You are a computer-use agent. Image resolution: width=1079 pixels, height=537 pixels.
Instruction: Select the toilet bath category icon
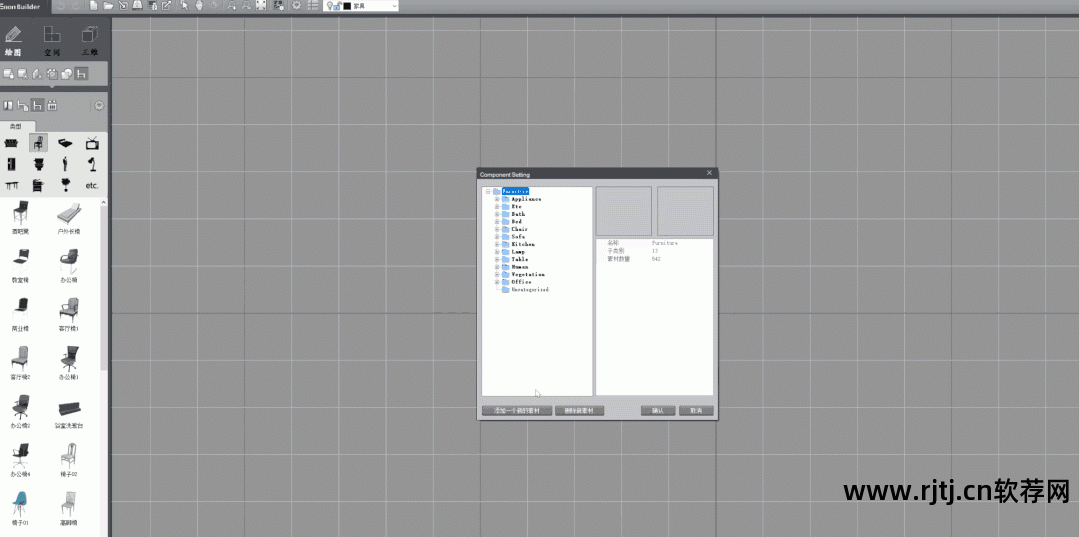39,164
